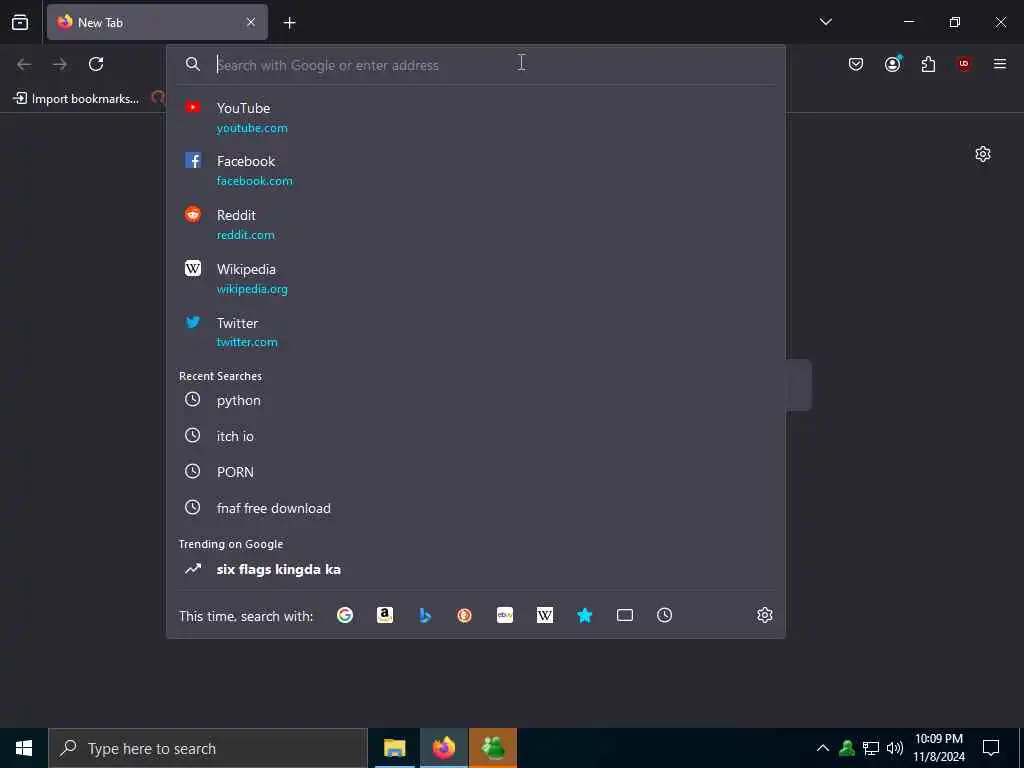Screen dimensions: 1024x768
Task: Open the Extensions puzzle icon
Action: coord(928,64)
